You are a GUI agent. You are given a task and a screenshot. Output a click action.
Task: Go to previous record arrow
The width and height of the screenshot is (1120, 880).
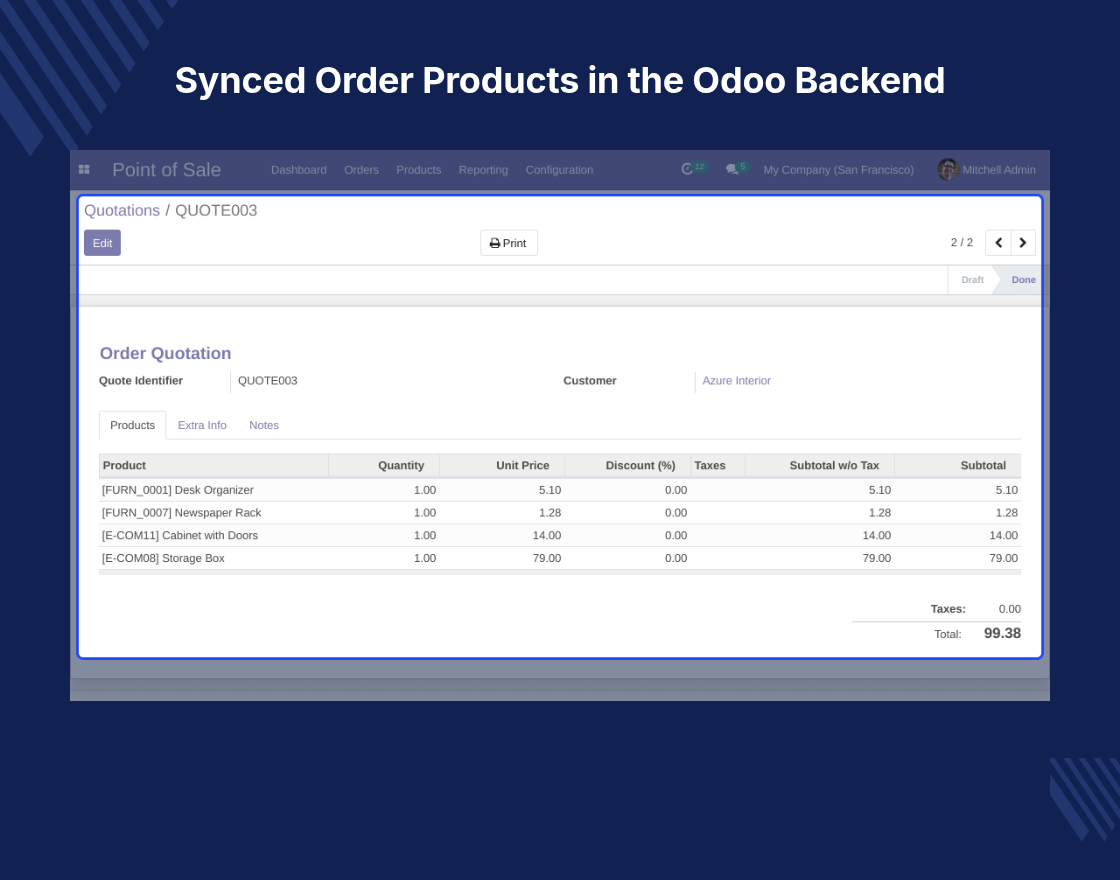[999, 243]
